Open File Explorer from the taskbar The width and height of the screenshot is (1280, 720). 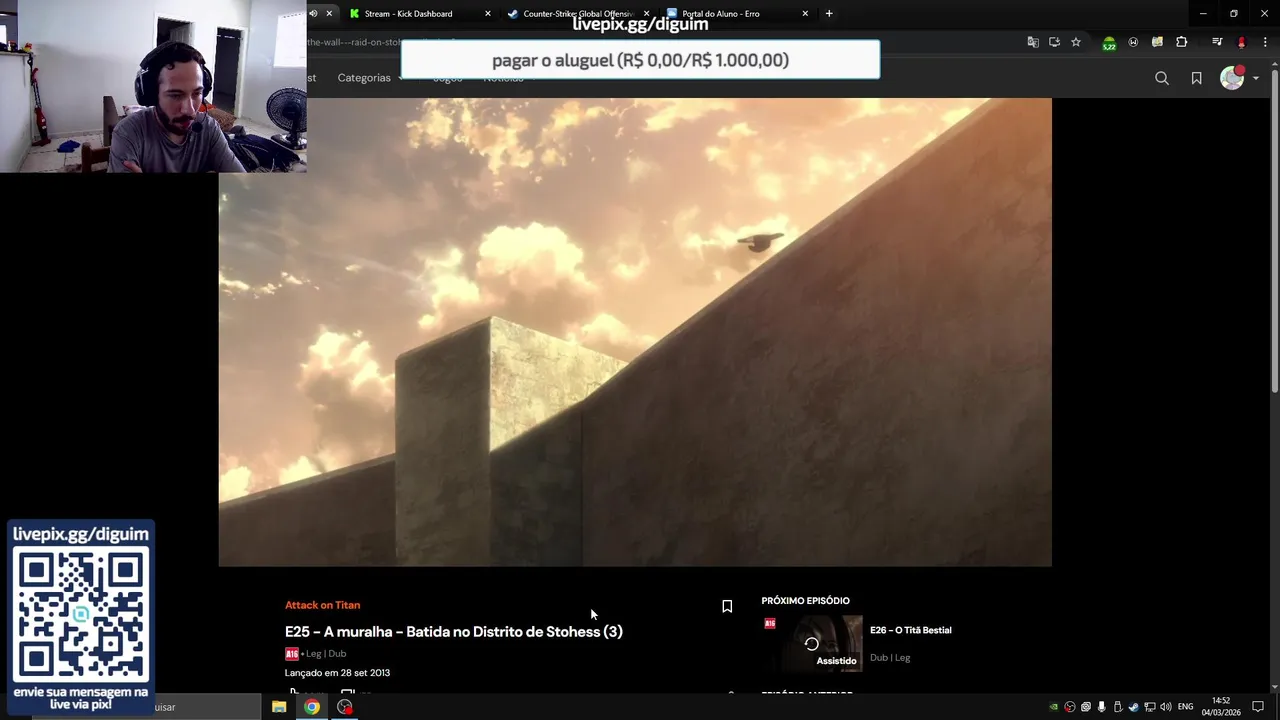tap(279, 707)
